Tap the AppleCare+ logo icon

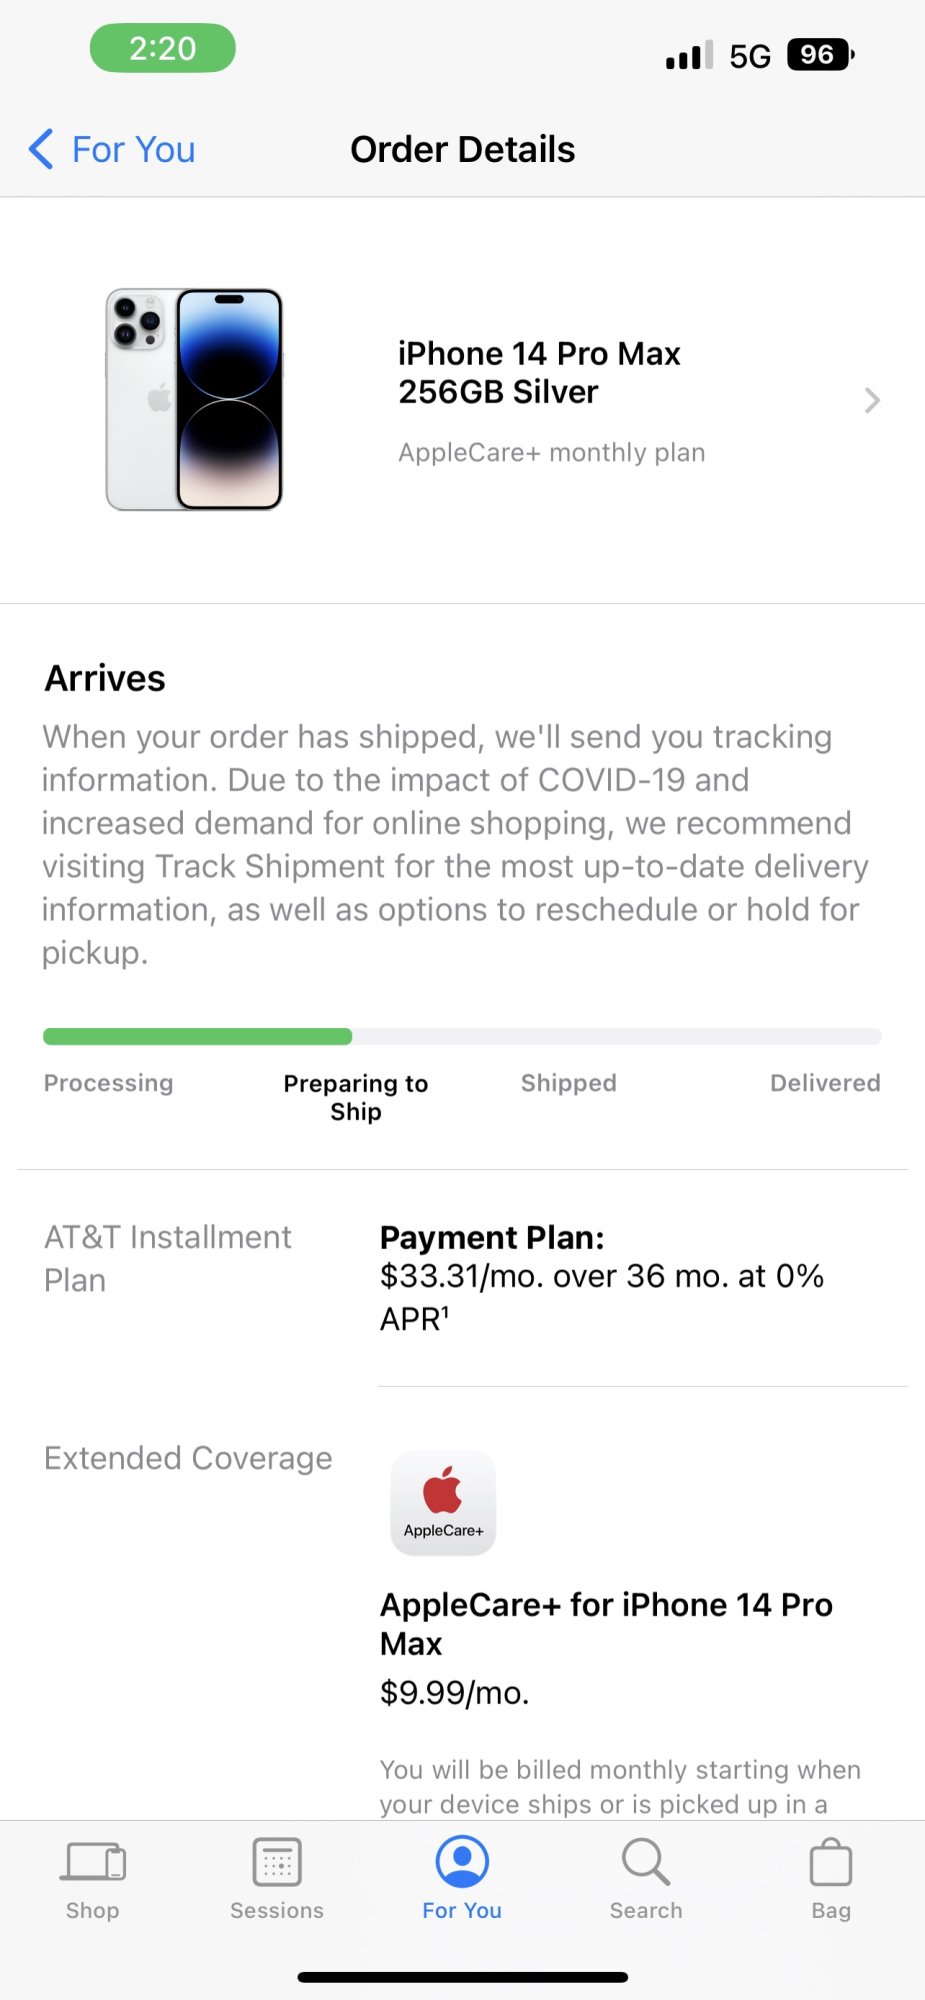pos(443,1503)
